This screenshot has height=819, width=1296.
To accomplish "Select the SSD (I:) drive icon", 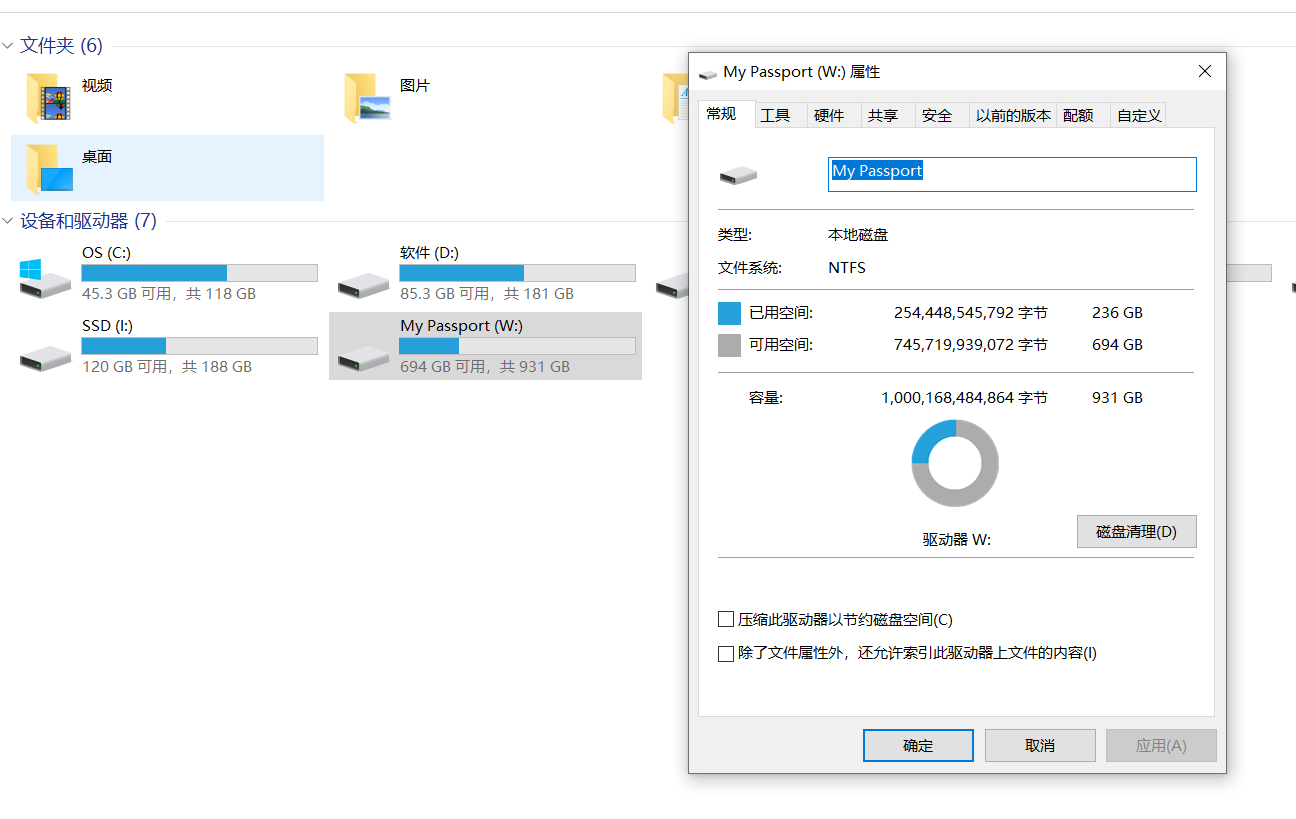I will 45,357.
